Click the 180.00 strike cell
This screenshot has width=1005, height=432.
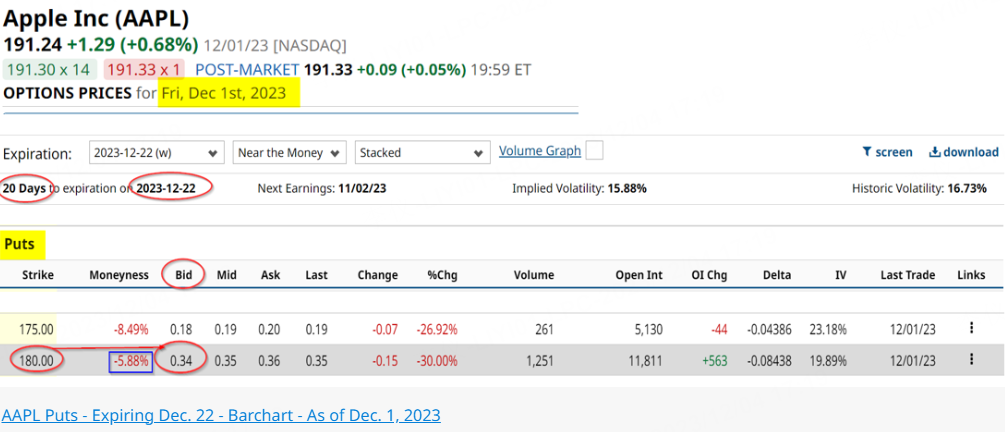pyautogui.click(x=38, y=360)
